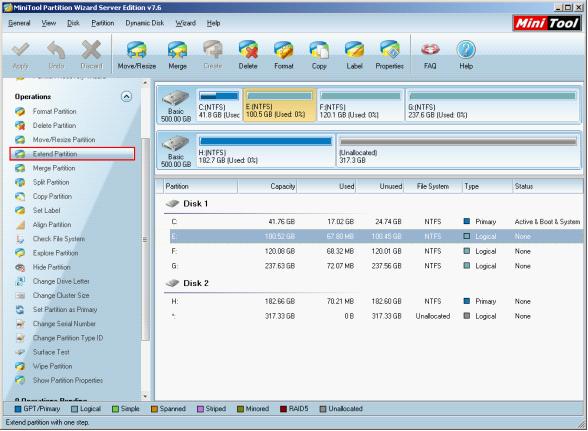
Task: Click the Set Partition as Primary icon
Action: tap(20, 310)
